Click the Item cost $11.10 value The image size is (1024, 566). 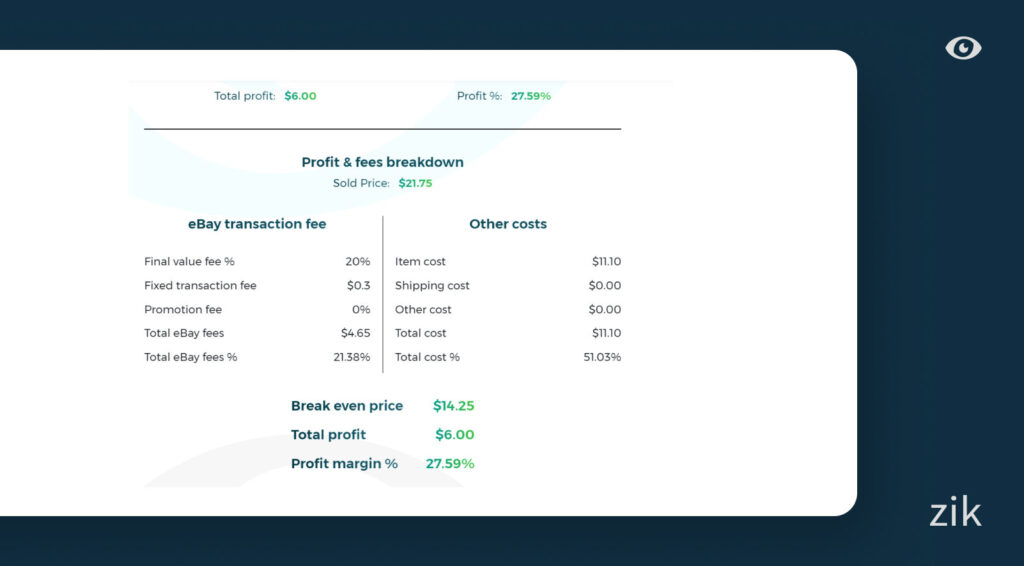(606, 262)
